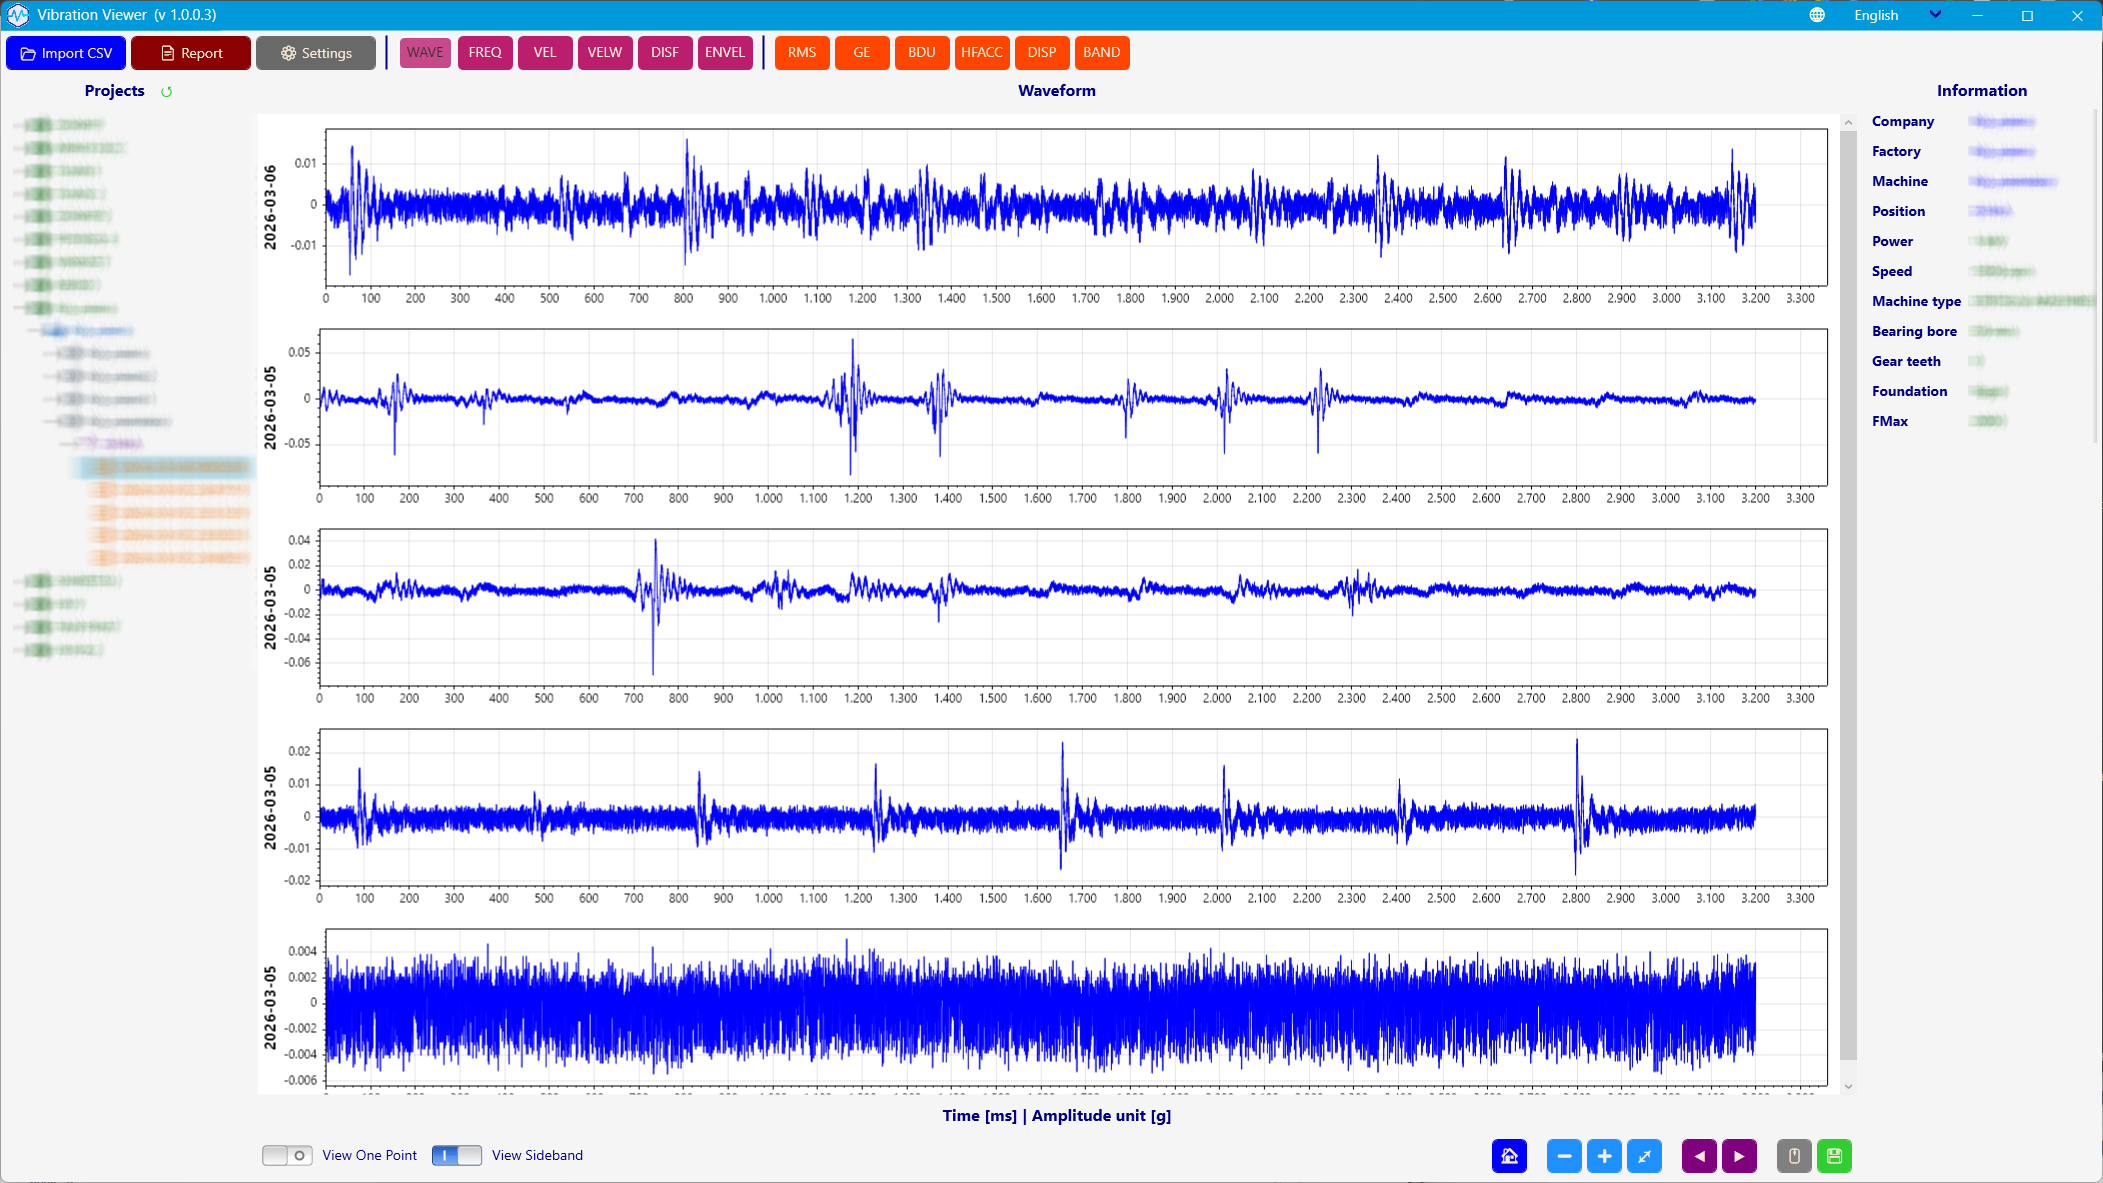Click the green save disk icon
The width and height of the screenshot is (2103, 1183).
point(1834,1156)
